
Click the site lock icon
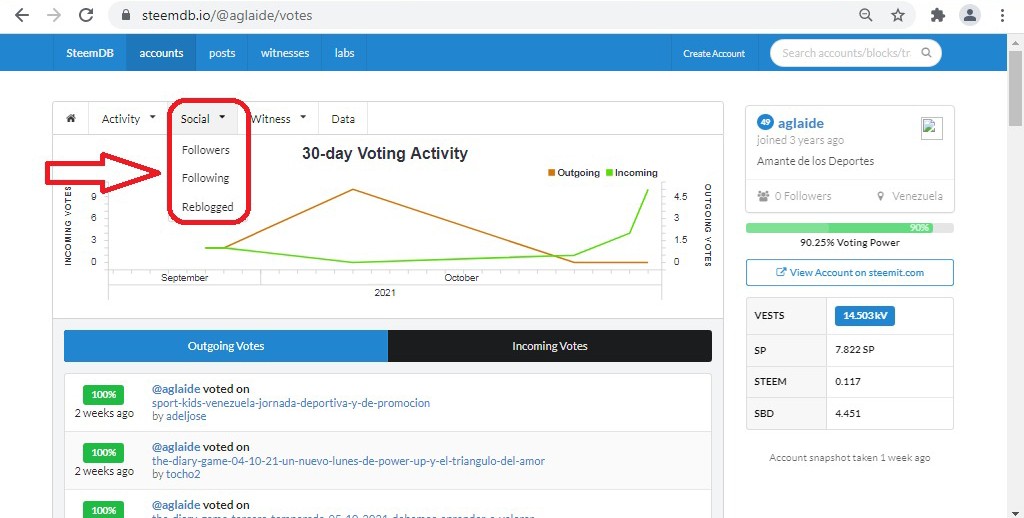click(127, 15)
